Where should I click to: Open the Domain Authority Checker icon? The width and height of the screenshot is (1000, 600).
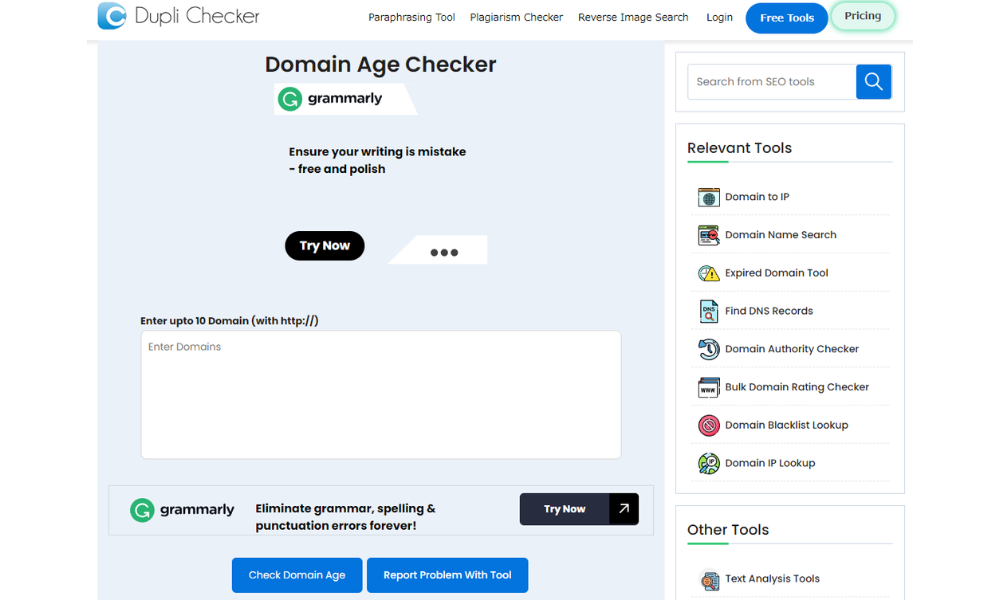pos(709,349)
